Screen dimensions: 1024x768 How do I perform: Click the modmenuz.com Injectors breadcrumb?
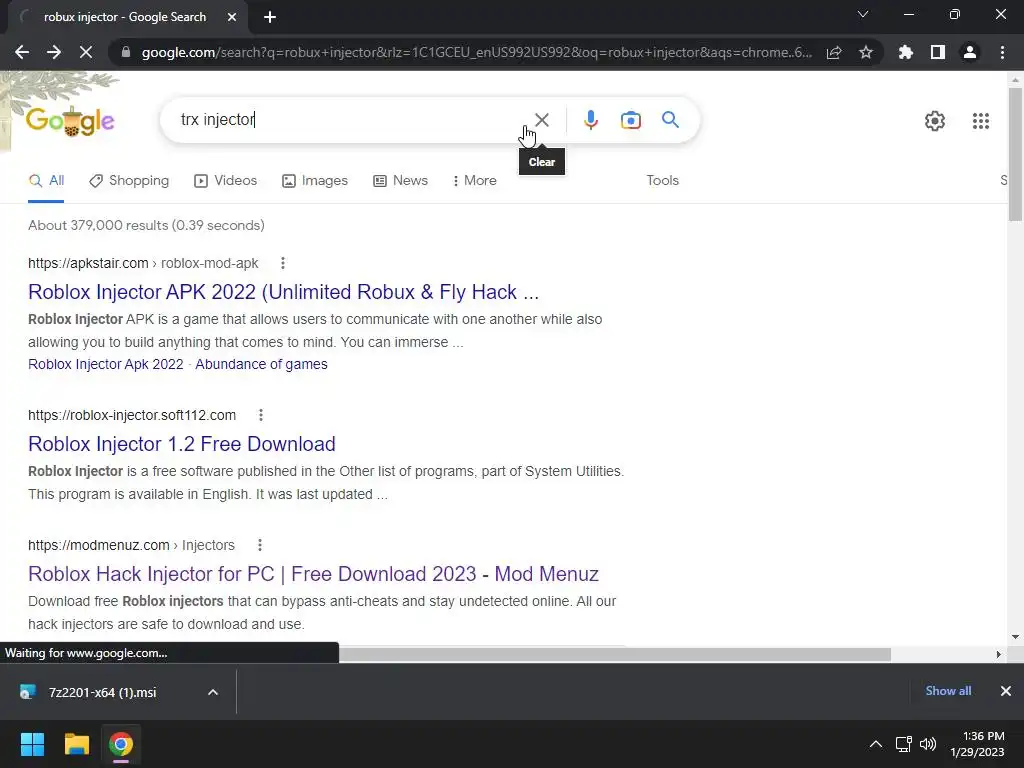point(131,545)
